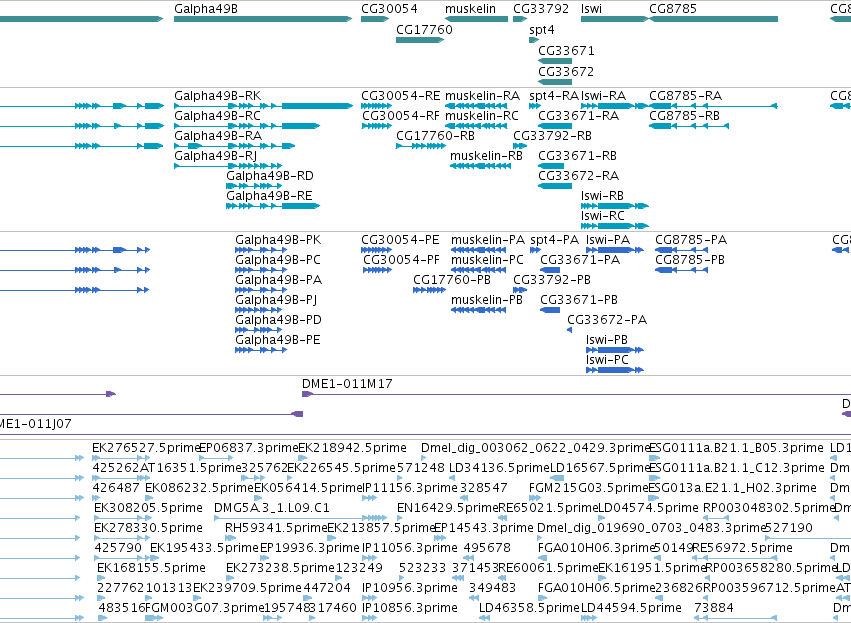
Task: Click the spt4 gene label
Action: click(x=542, y=30)
